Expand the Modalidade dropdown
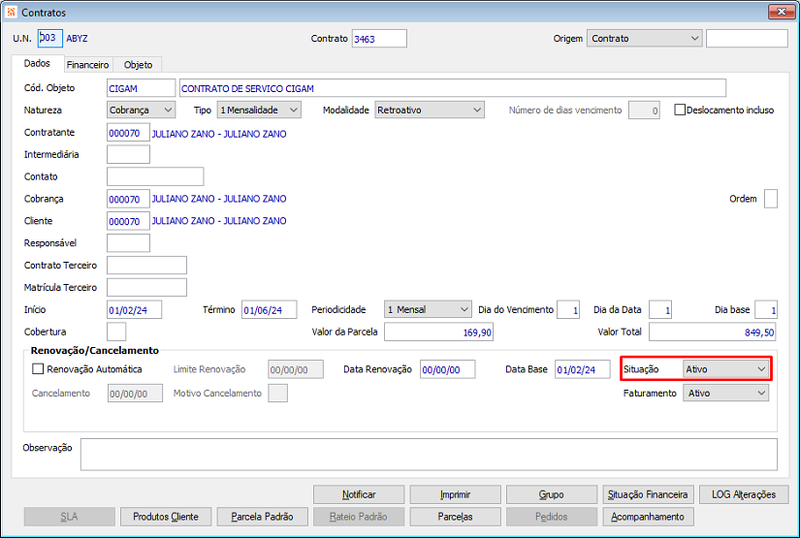Image resolution: width=800 pixels, height=538 pixels. pos(430,110)
